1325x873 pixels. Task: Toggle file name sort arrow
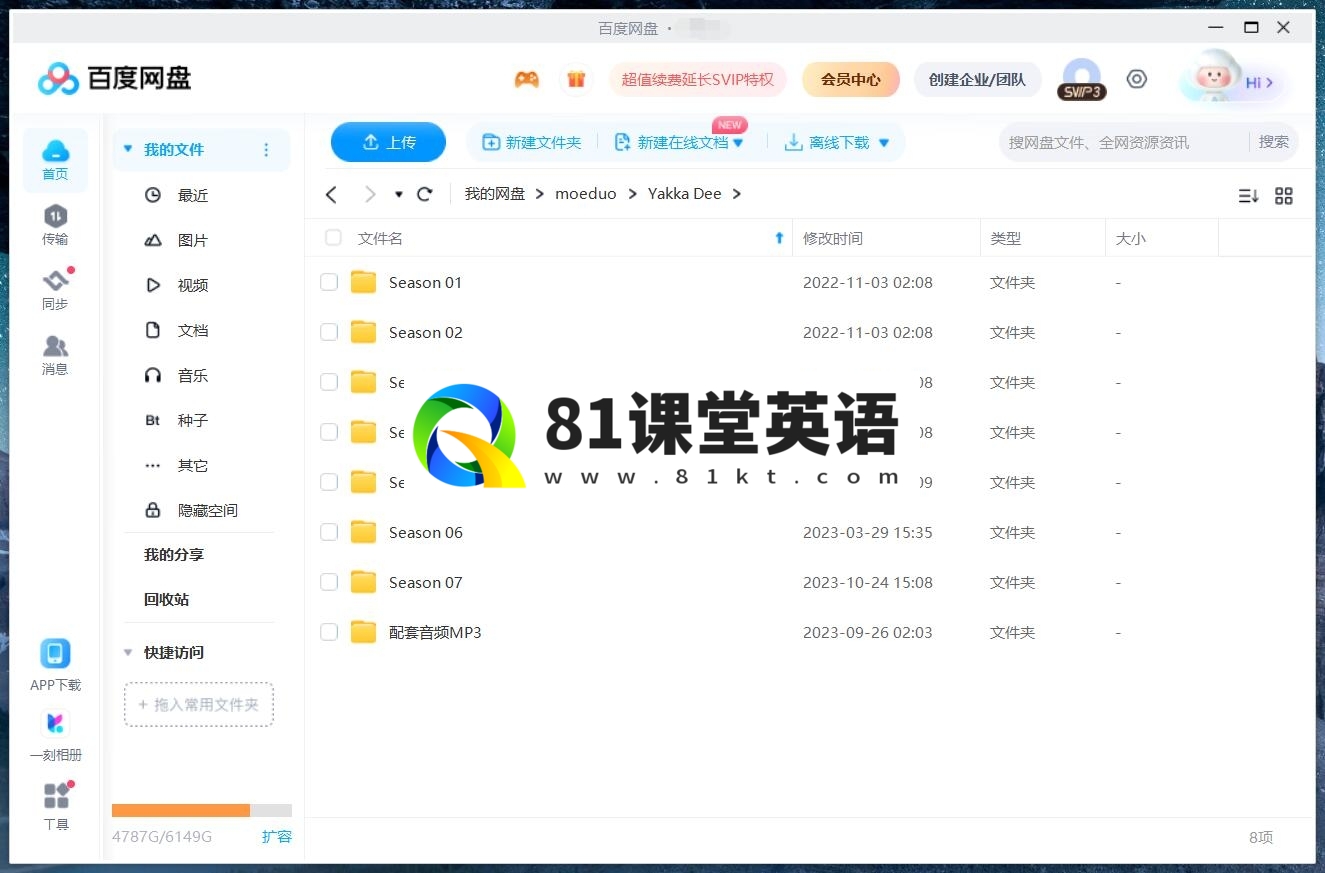click(x=780, y=238)
